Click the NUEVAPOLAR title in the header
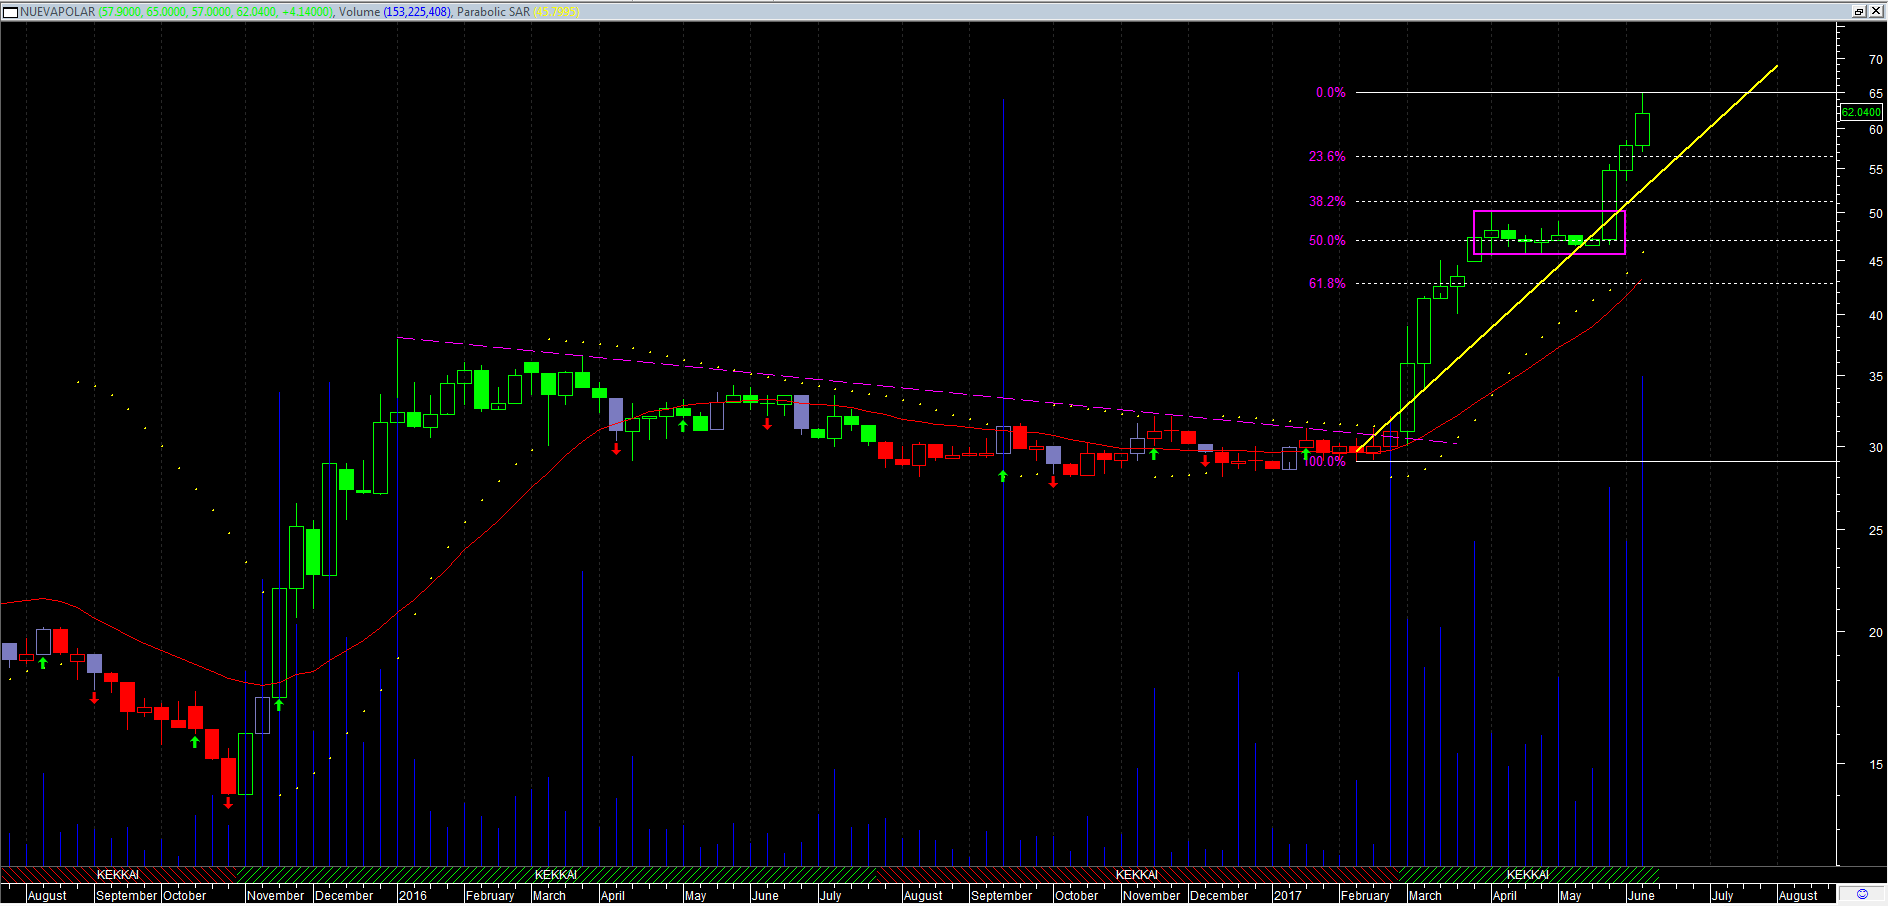Viewport: 1888px width, 906px height. click(x=58, y=12)
